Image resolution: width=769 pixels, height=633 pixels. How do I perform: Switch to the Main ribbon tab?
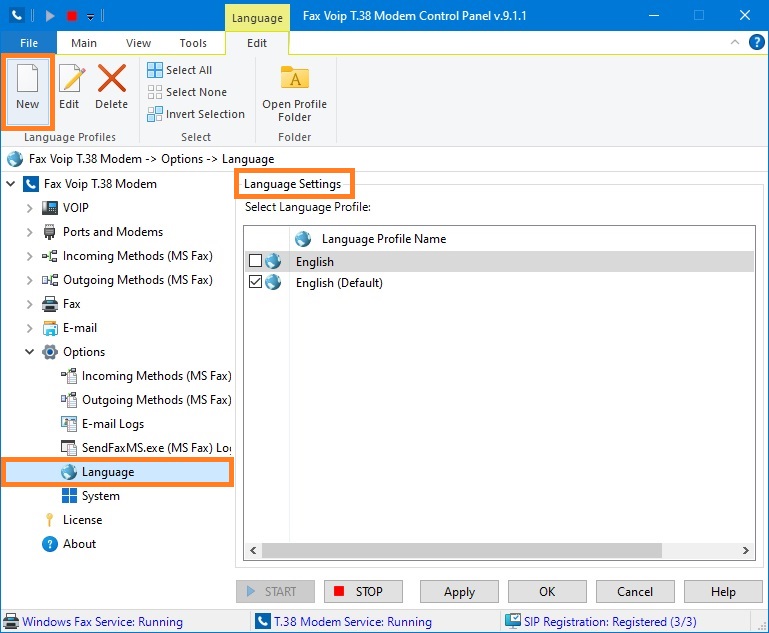tap(84, 43)
